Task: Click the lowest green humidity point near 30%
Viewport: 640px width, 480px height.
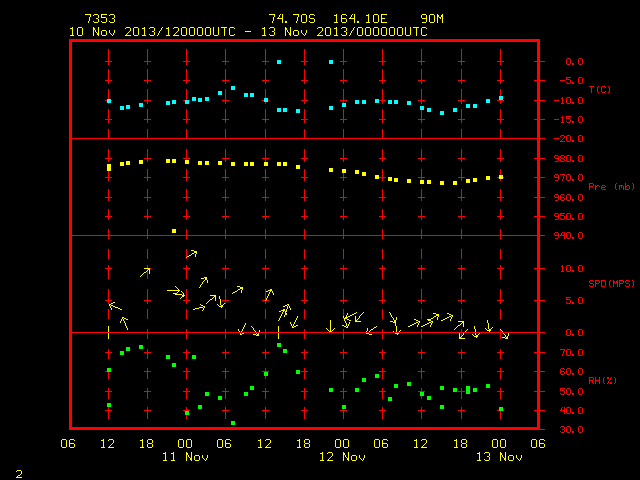Action: pyautogui.click(x=233, y=423)
